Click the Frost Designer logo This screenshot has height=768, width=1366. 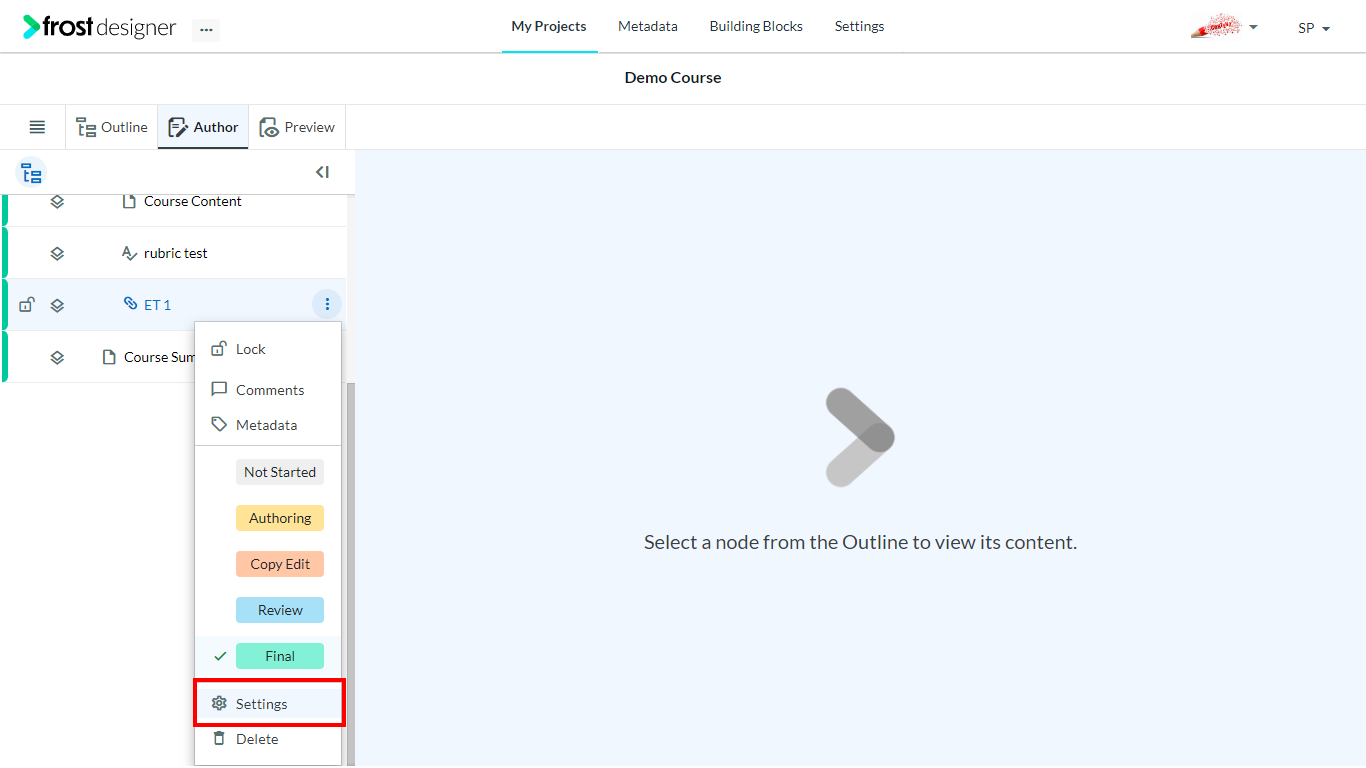pos(100,27)
